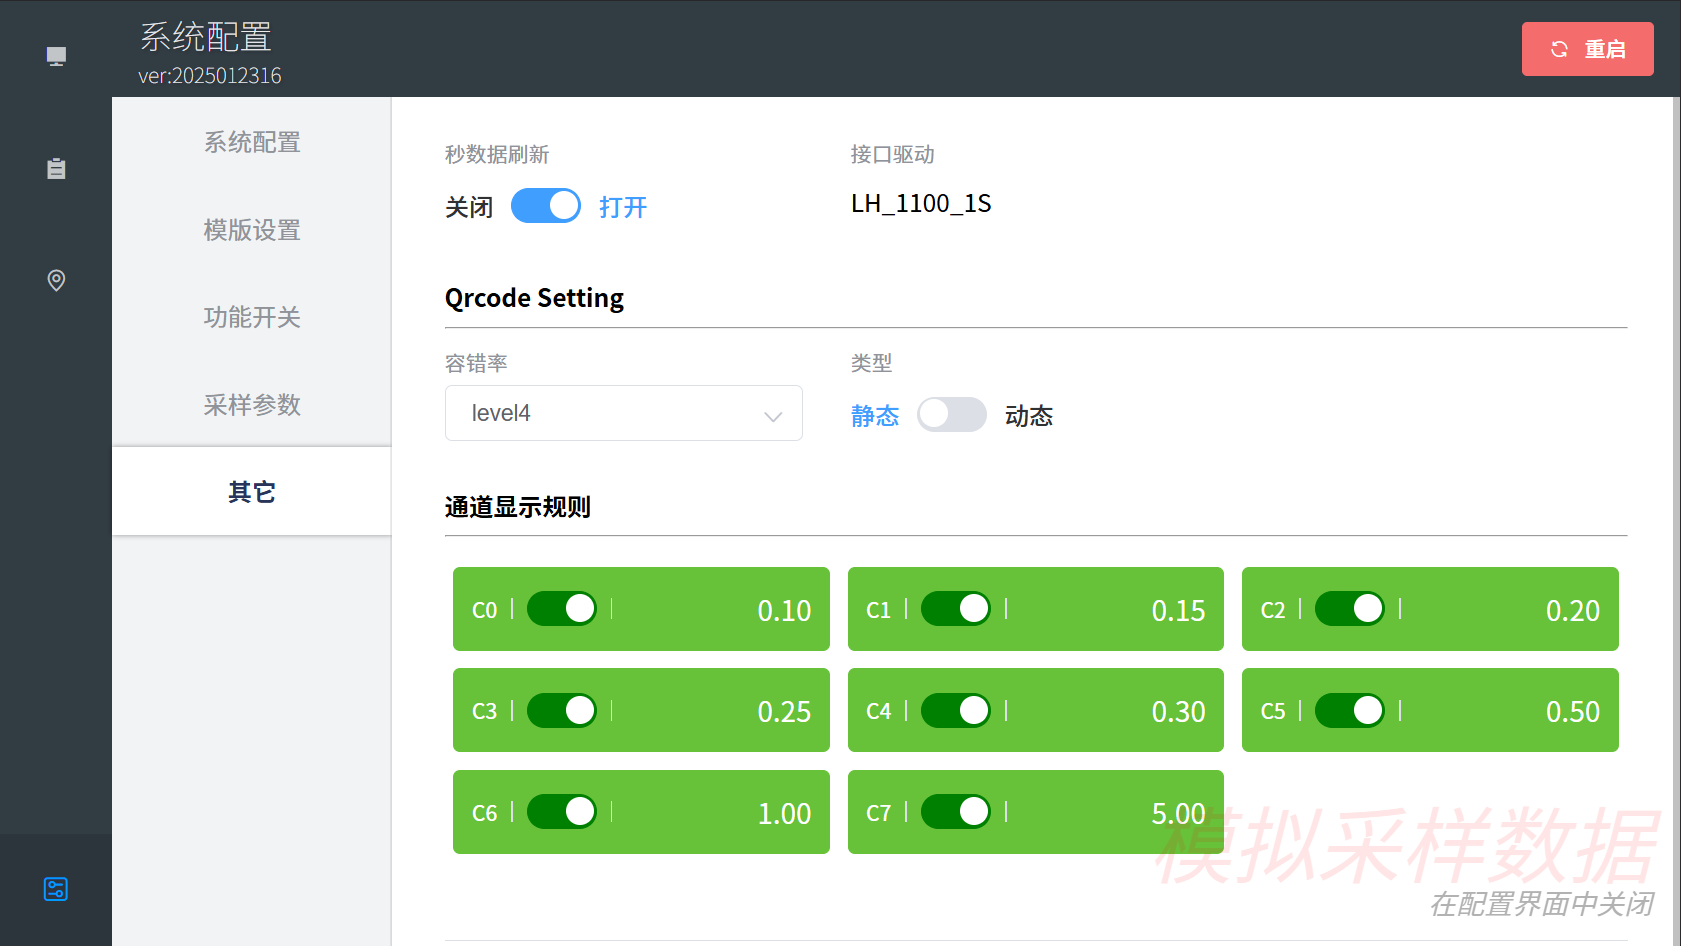1681x946 pixels.
Task: Click the monitor icon in left sidebar
Action: pyautogui.click(x=56, y=56)
